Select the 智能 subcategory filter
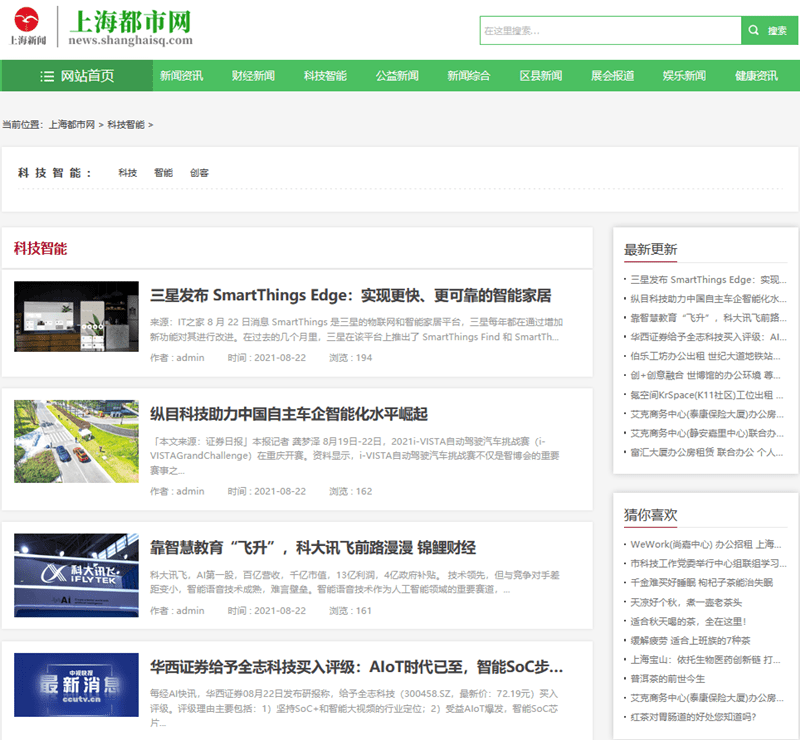Image resolution: width=800 pixels, height=740 pixels. click(x=163, y=173)
